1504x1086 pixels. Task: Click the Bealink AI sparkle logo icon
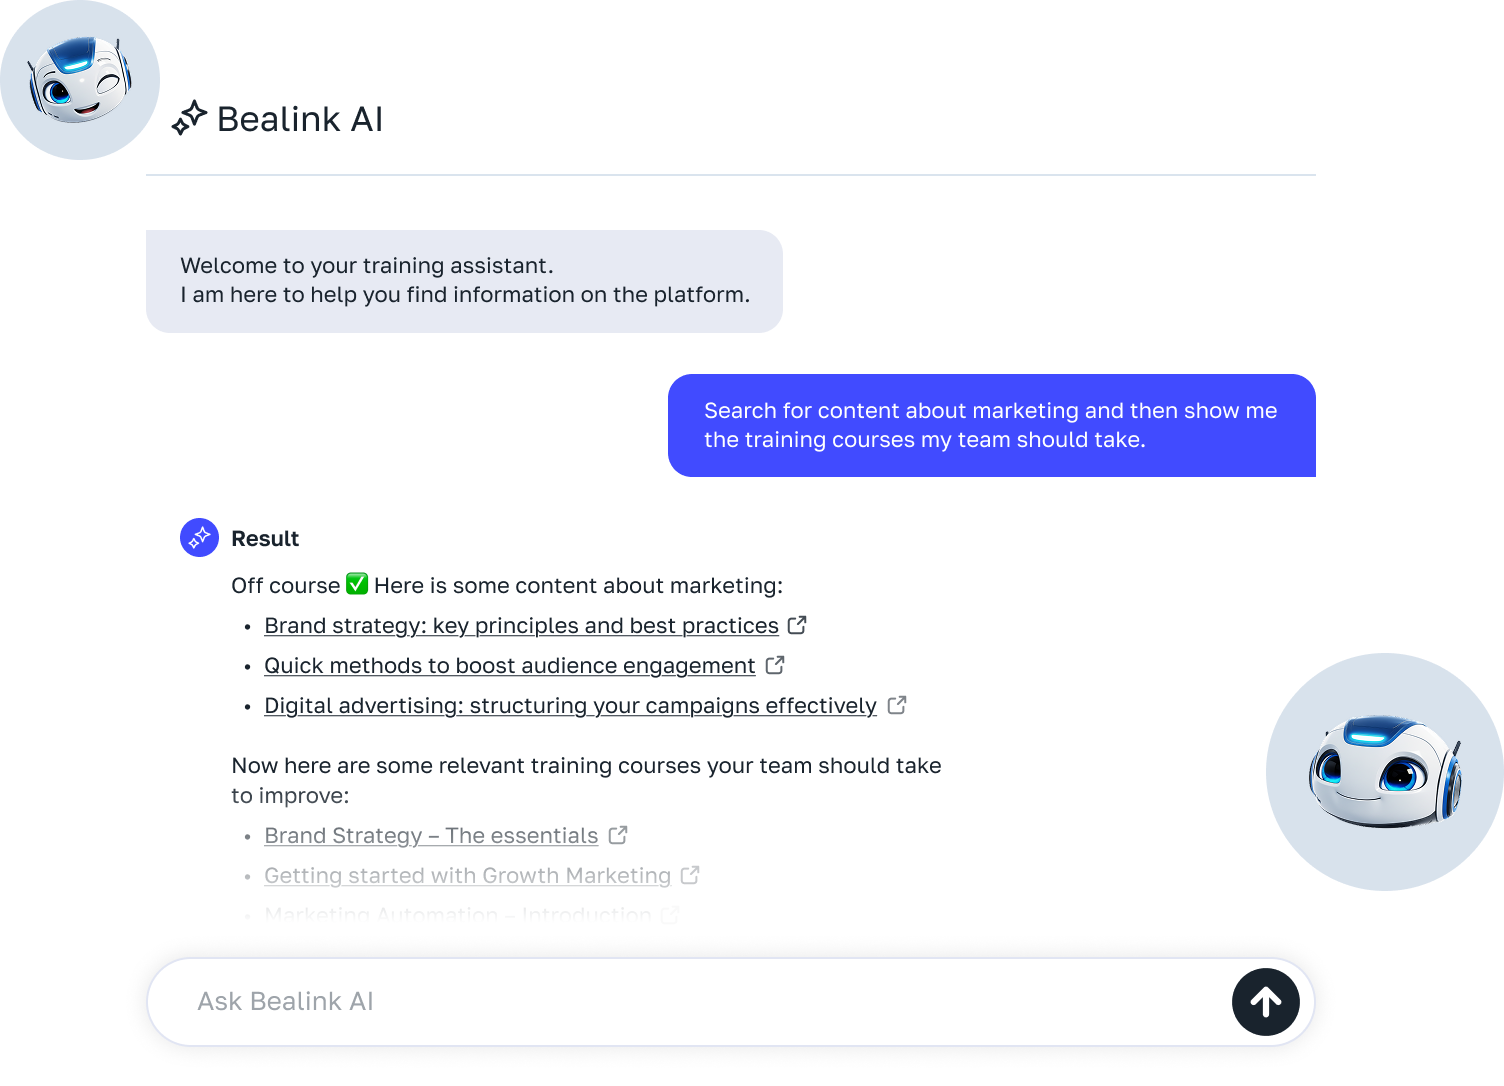click(x=189, y=119)
